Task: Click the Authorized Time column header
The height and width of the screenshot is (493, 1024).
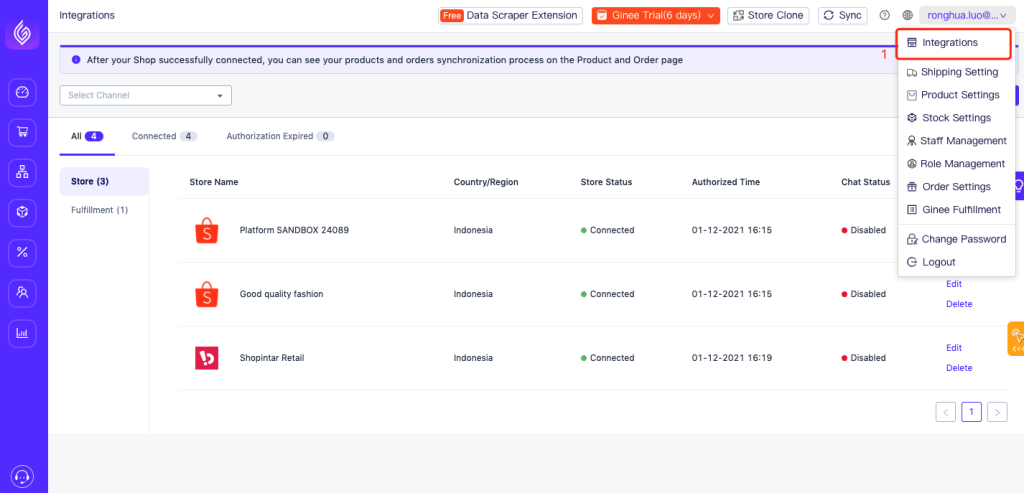Action: click(726, 182)
